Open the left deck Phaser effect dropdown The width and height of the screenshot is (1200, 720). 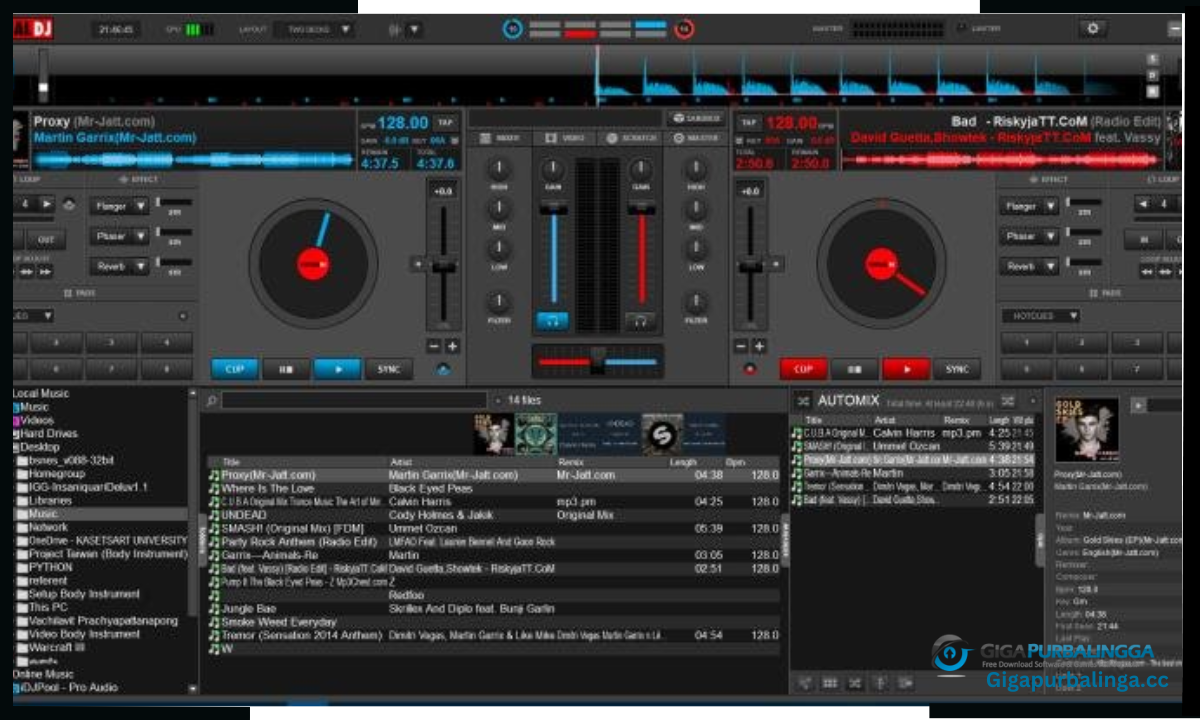tap(119, 237)
